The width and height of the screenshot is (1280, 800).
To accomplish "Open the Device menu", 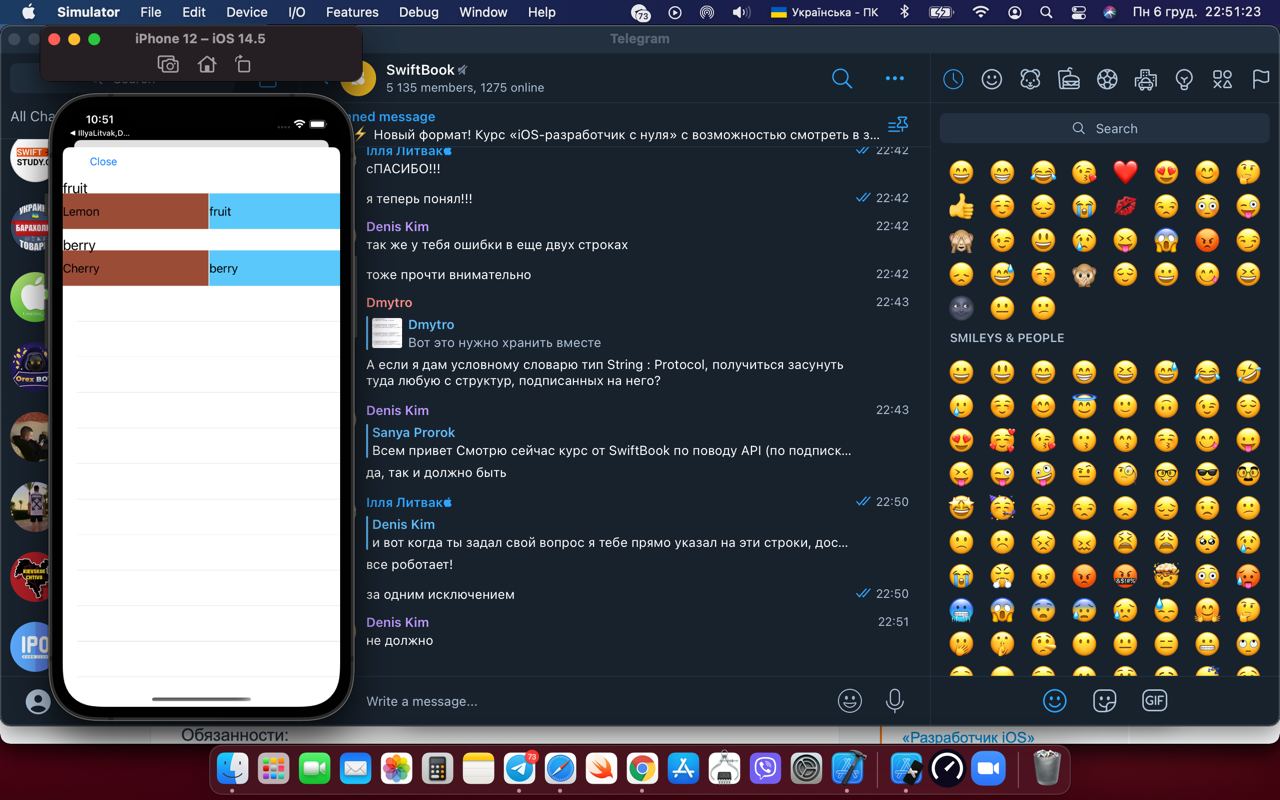I will point(246,12).
